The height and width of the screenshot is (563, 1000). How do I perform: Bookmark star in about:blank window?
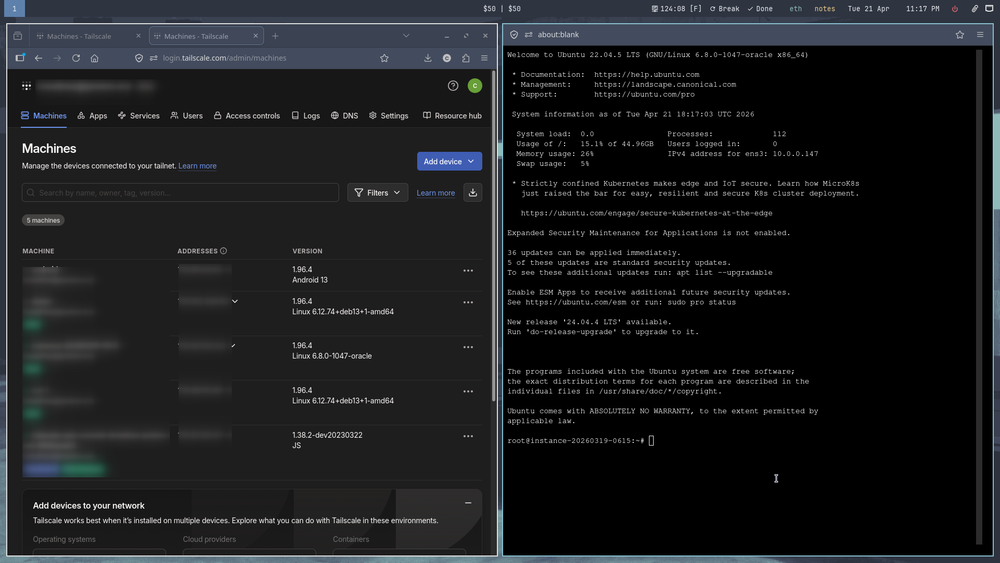click(x=960, y=34)
